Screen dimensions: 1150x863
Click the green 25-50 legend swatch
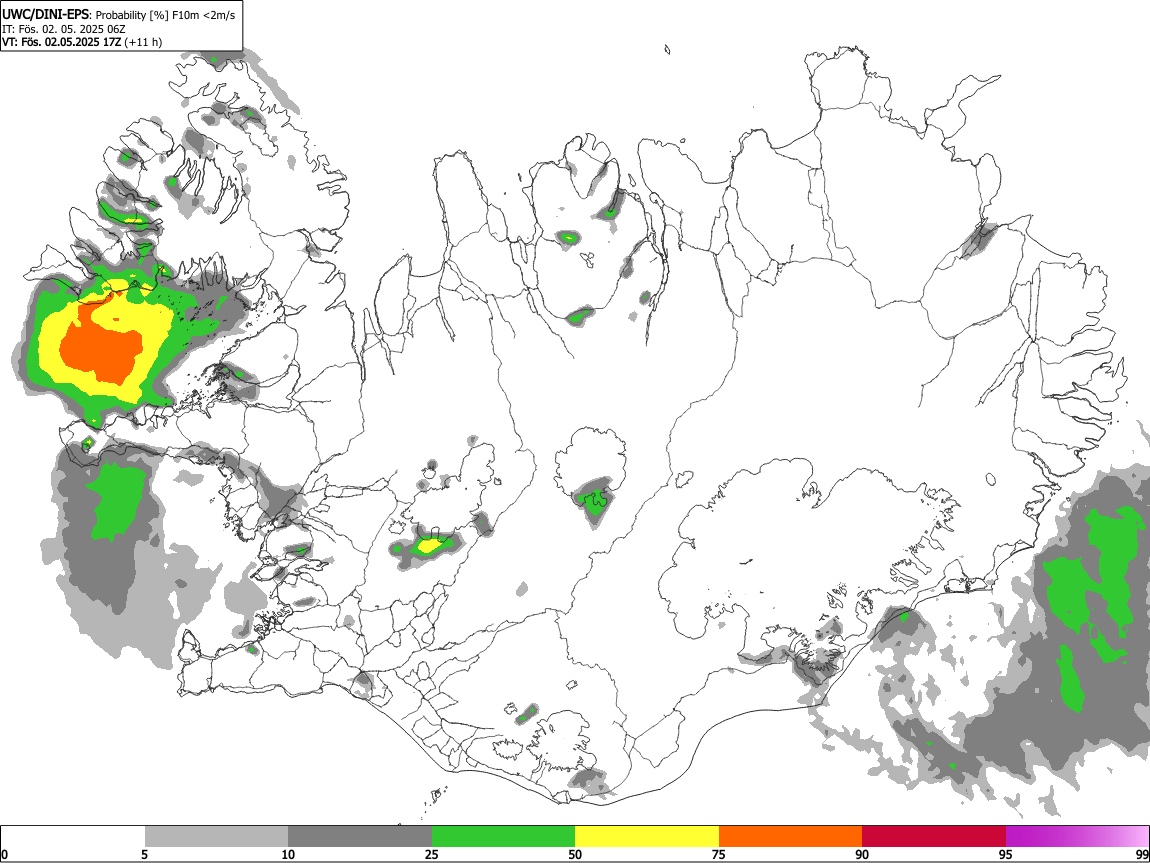(x=503, y=837)
